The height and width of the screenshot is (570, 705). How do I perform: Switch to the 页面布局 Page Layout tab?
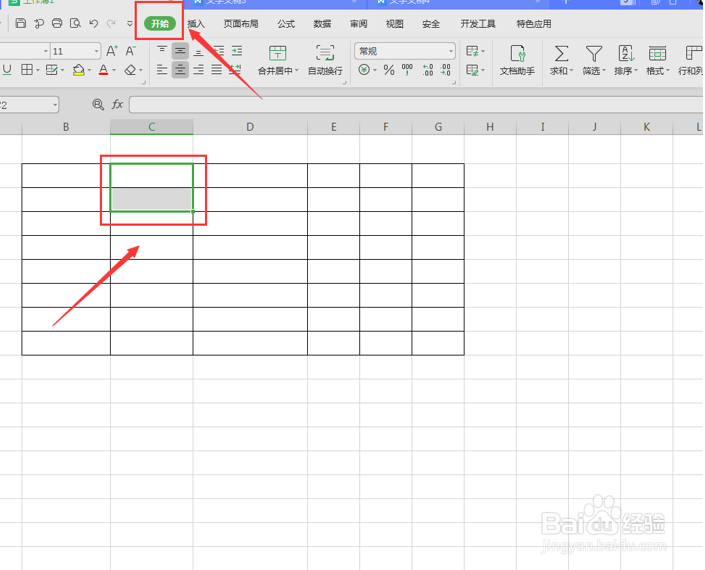click(241, 24)
